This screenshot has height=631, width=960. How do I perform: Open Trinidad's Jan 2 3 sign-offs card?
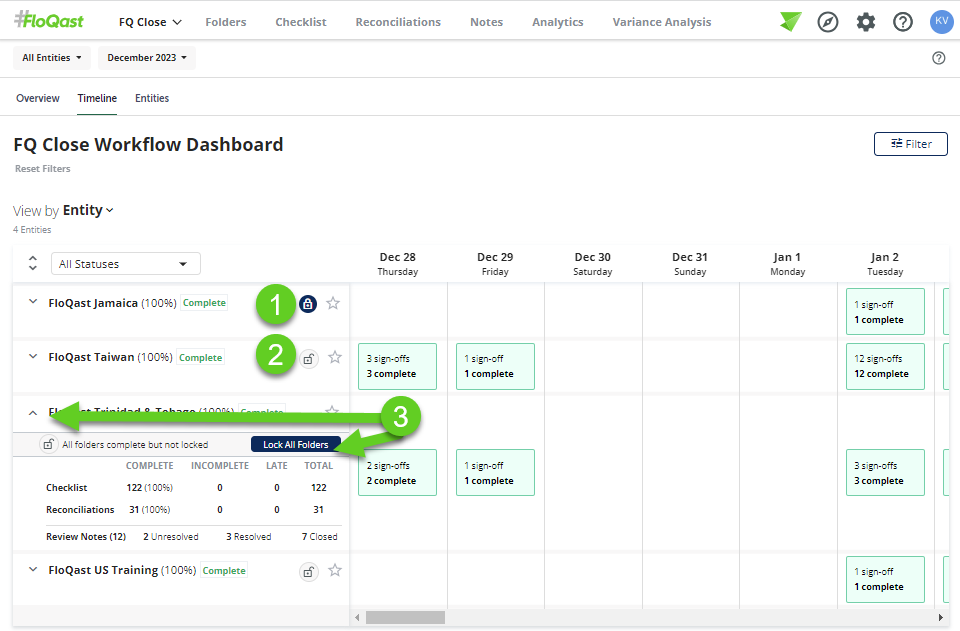tap(885, 473)
